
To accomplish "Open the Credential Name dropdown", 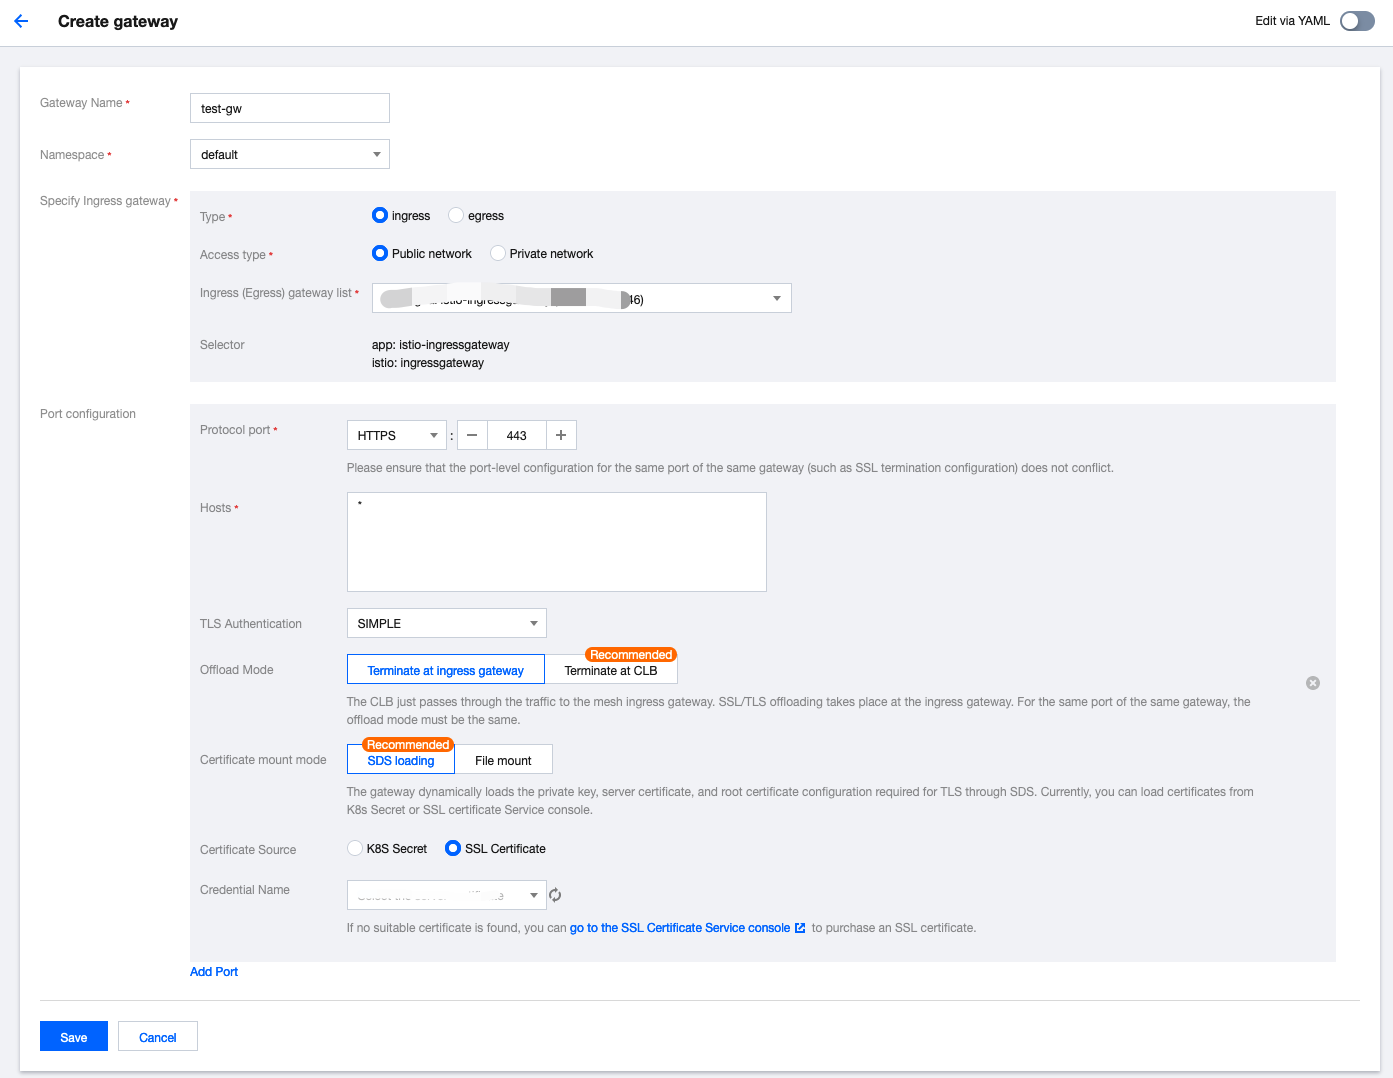I will pyautogui.click(x=446, y=895).
